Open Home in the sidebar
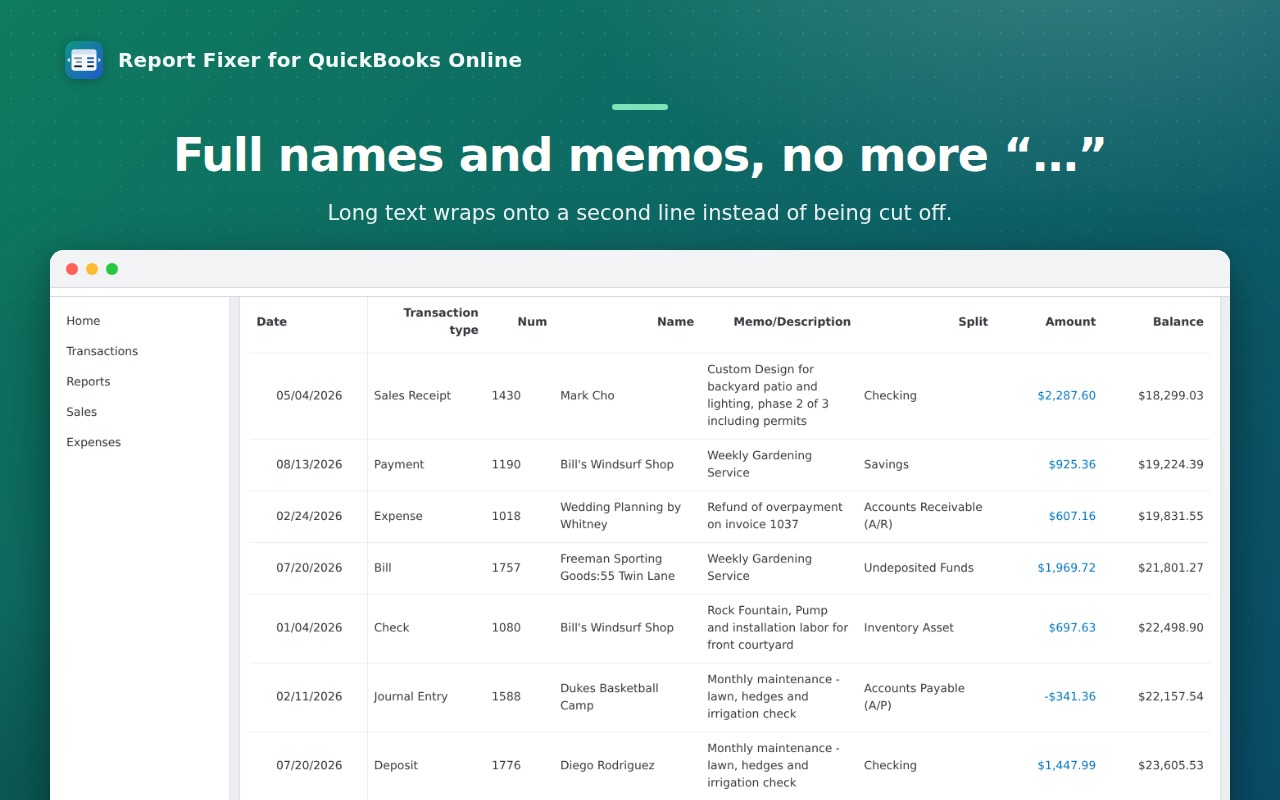This screenshot has width=1280, height=800. click(83, 321)
